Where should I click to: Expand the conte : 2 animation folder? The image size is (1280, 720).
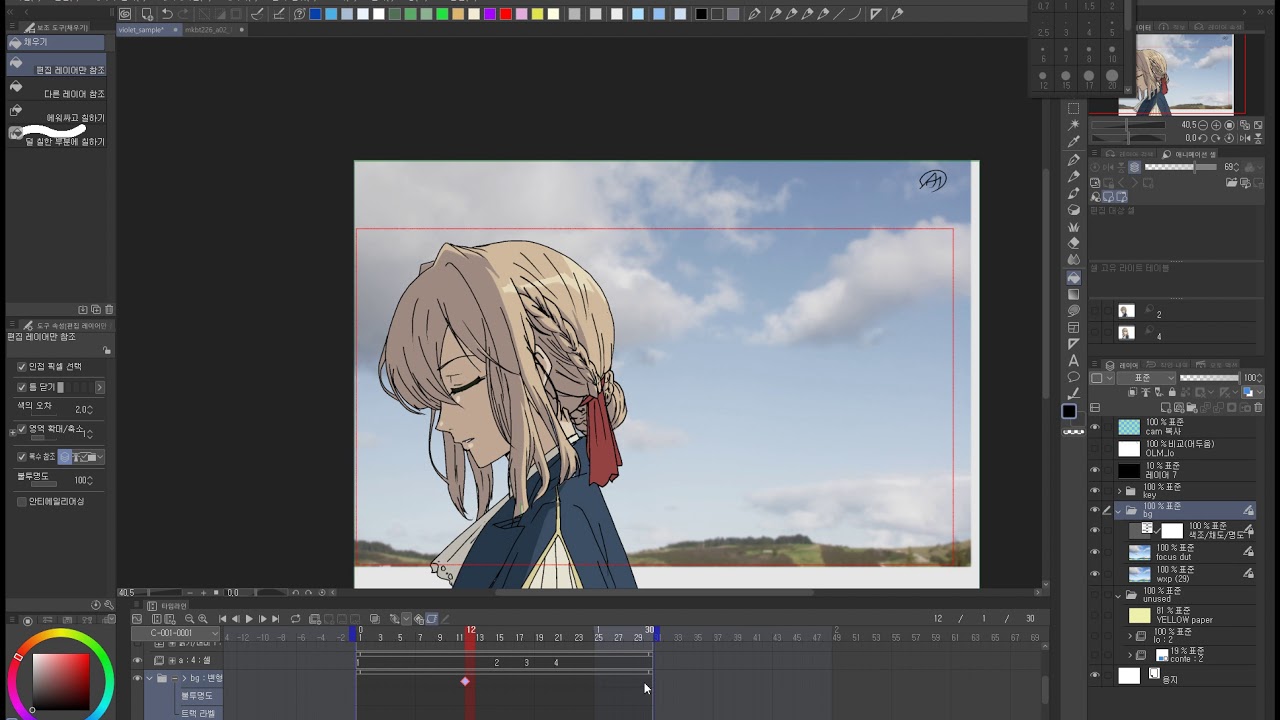1130,656
